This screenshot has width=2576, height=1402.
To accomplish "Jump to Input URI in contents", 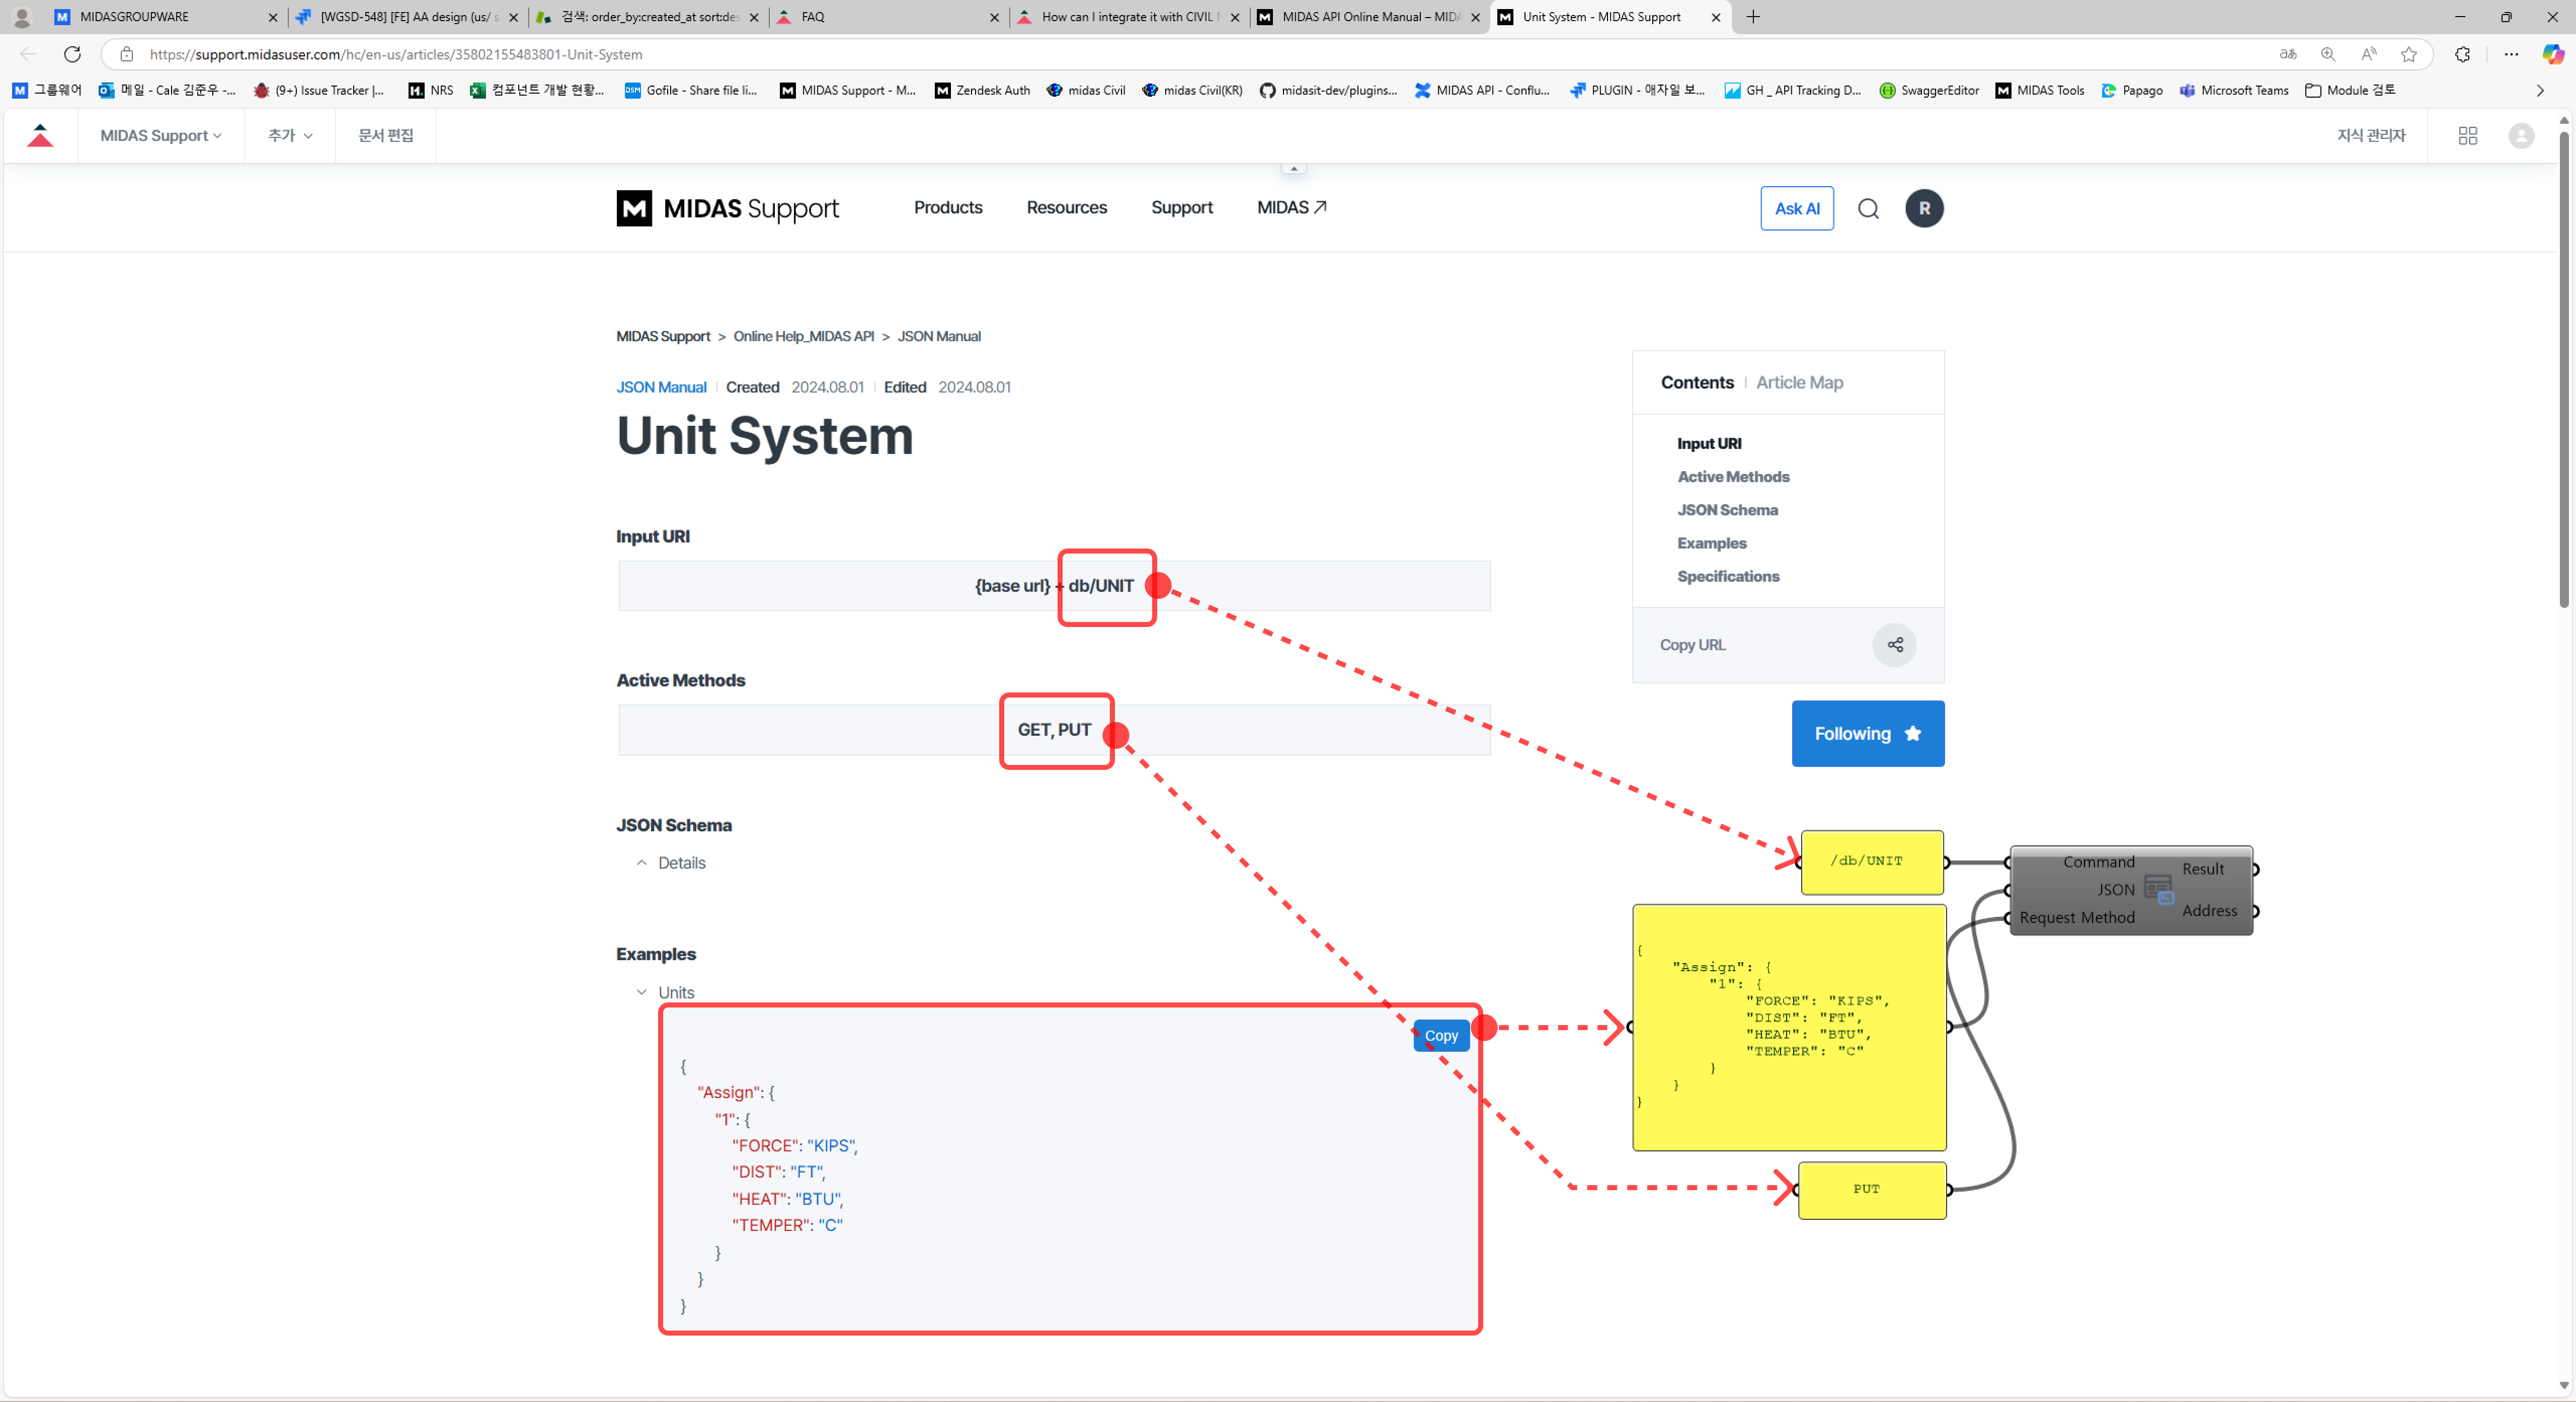I will coord(1708,443).
